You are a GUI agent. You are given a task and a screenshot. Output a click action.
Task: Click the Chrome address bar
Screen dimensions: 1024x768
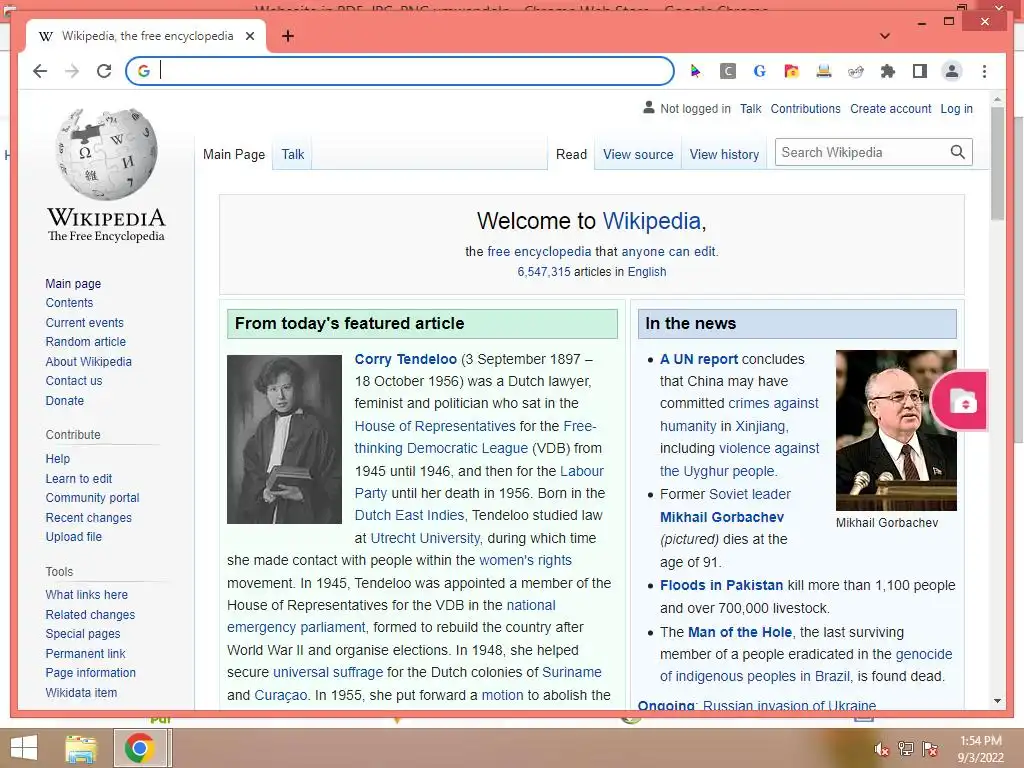click(400, 71)
